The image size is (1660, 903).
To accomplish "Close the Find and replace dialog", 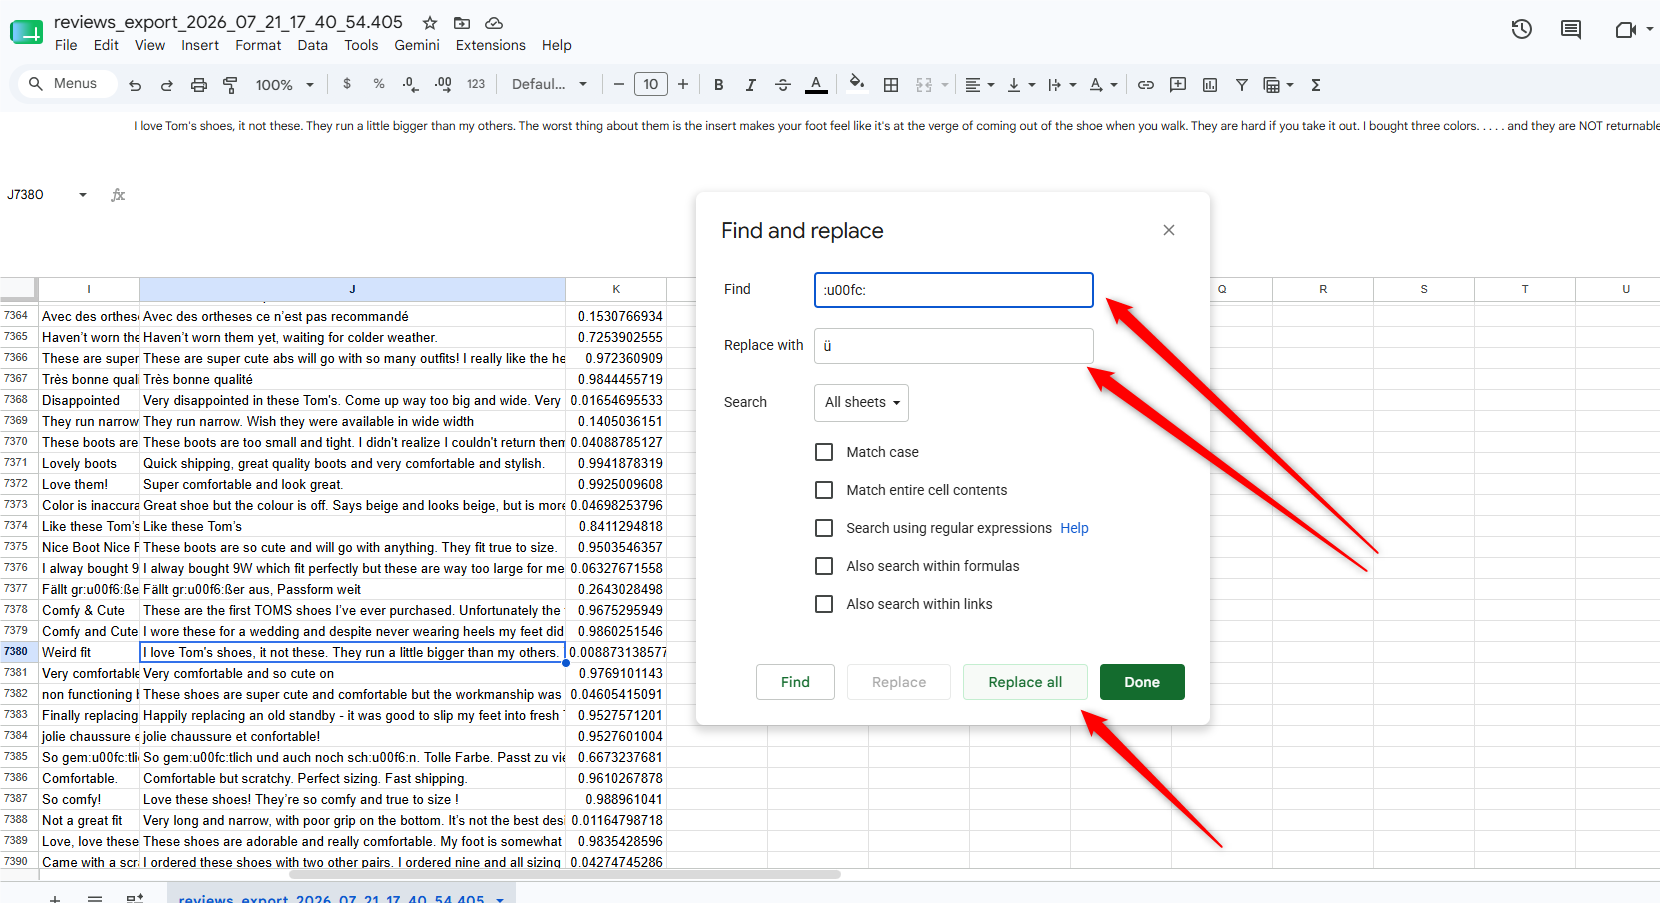I will pyautogui.click(x=1169, y=230).
